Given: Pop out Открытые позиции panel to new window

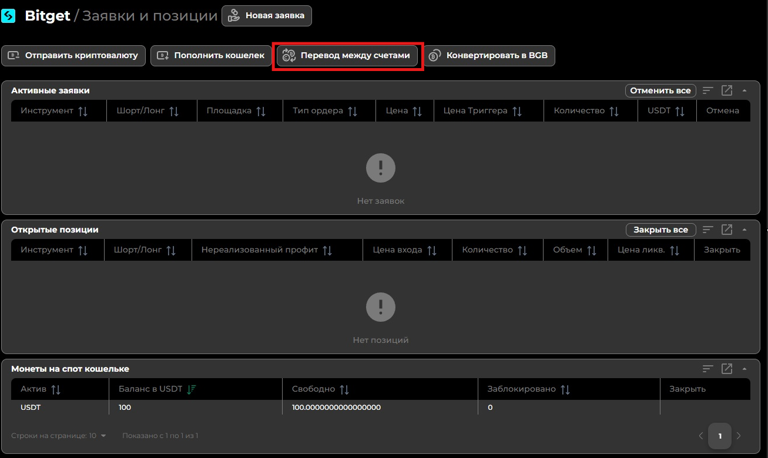Looking at the screenshot, I should pos(727,230).
